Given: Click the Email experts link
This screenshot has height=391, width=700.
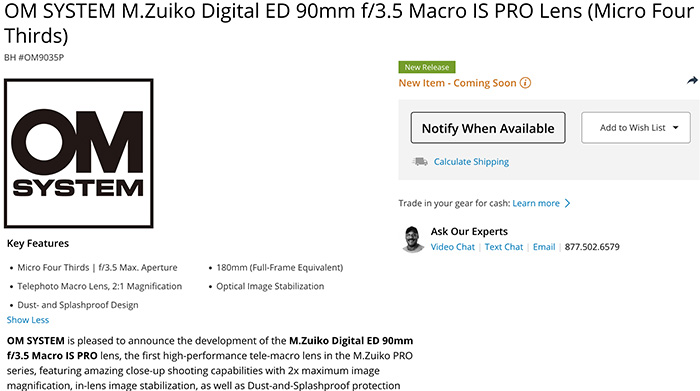Looking at the screenshot, I should pos(544,247).
